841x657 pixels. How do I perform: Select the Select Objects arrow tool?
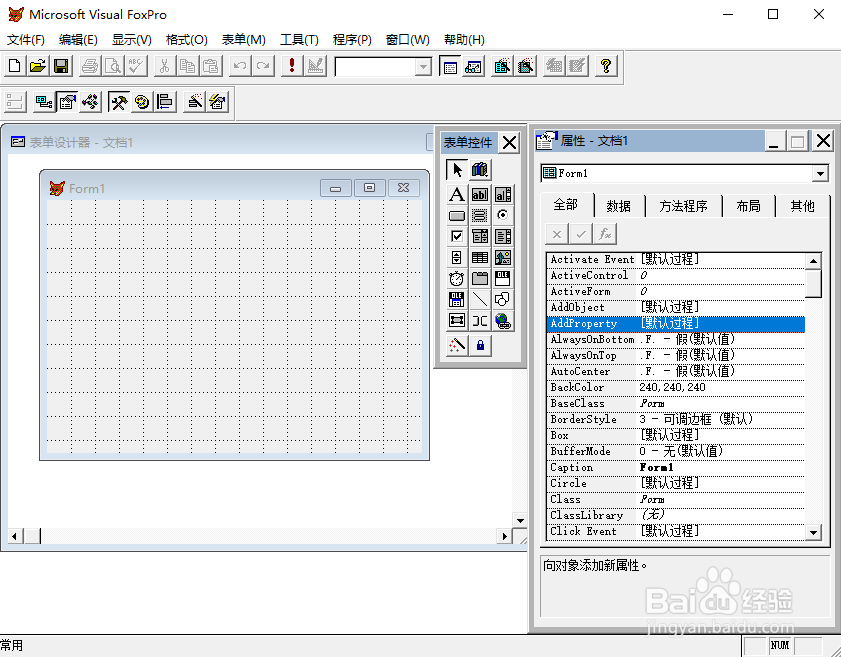[456, 170]
